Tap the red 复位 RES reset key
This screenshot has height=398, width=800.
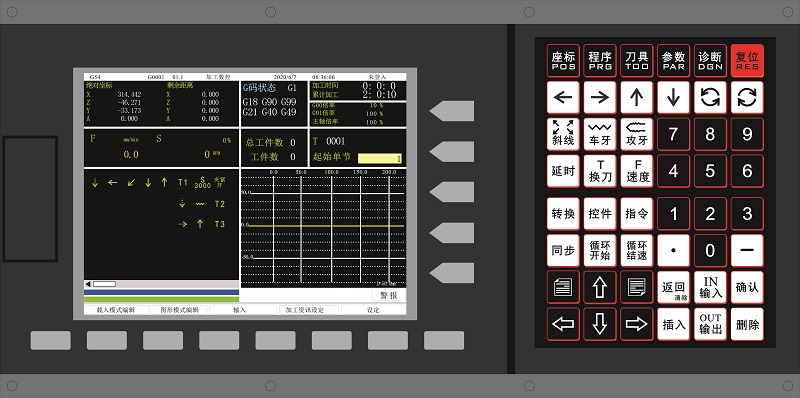click(x=747, y=61)
